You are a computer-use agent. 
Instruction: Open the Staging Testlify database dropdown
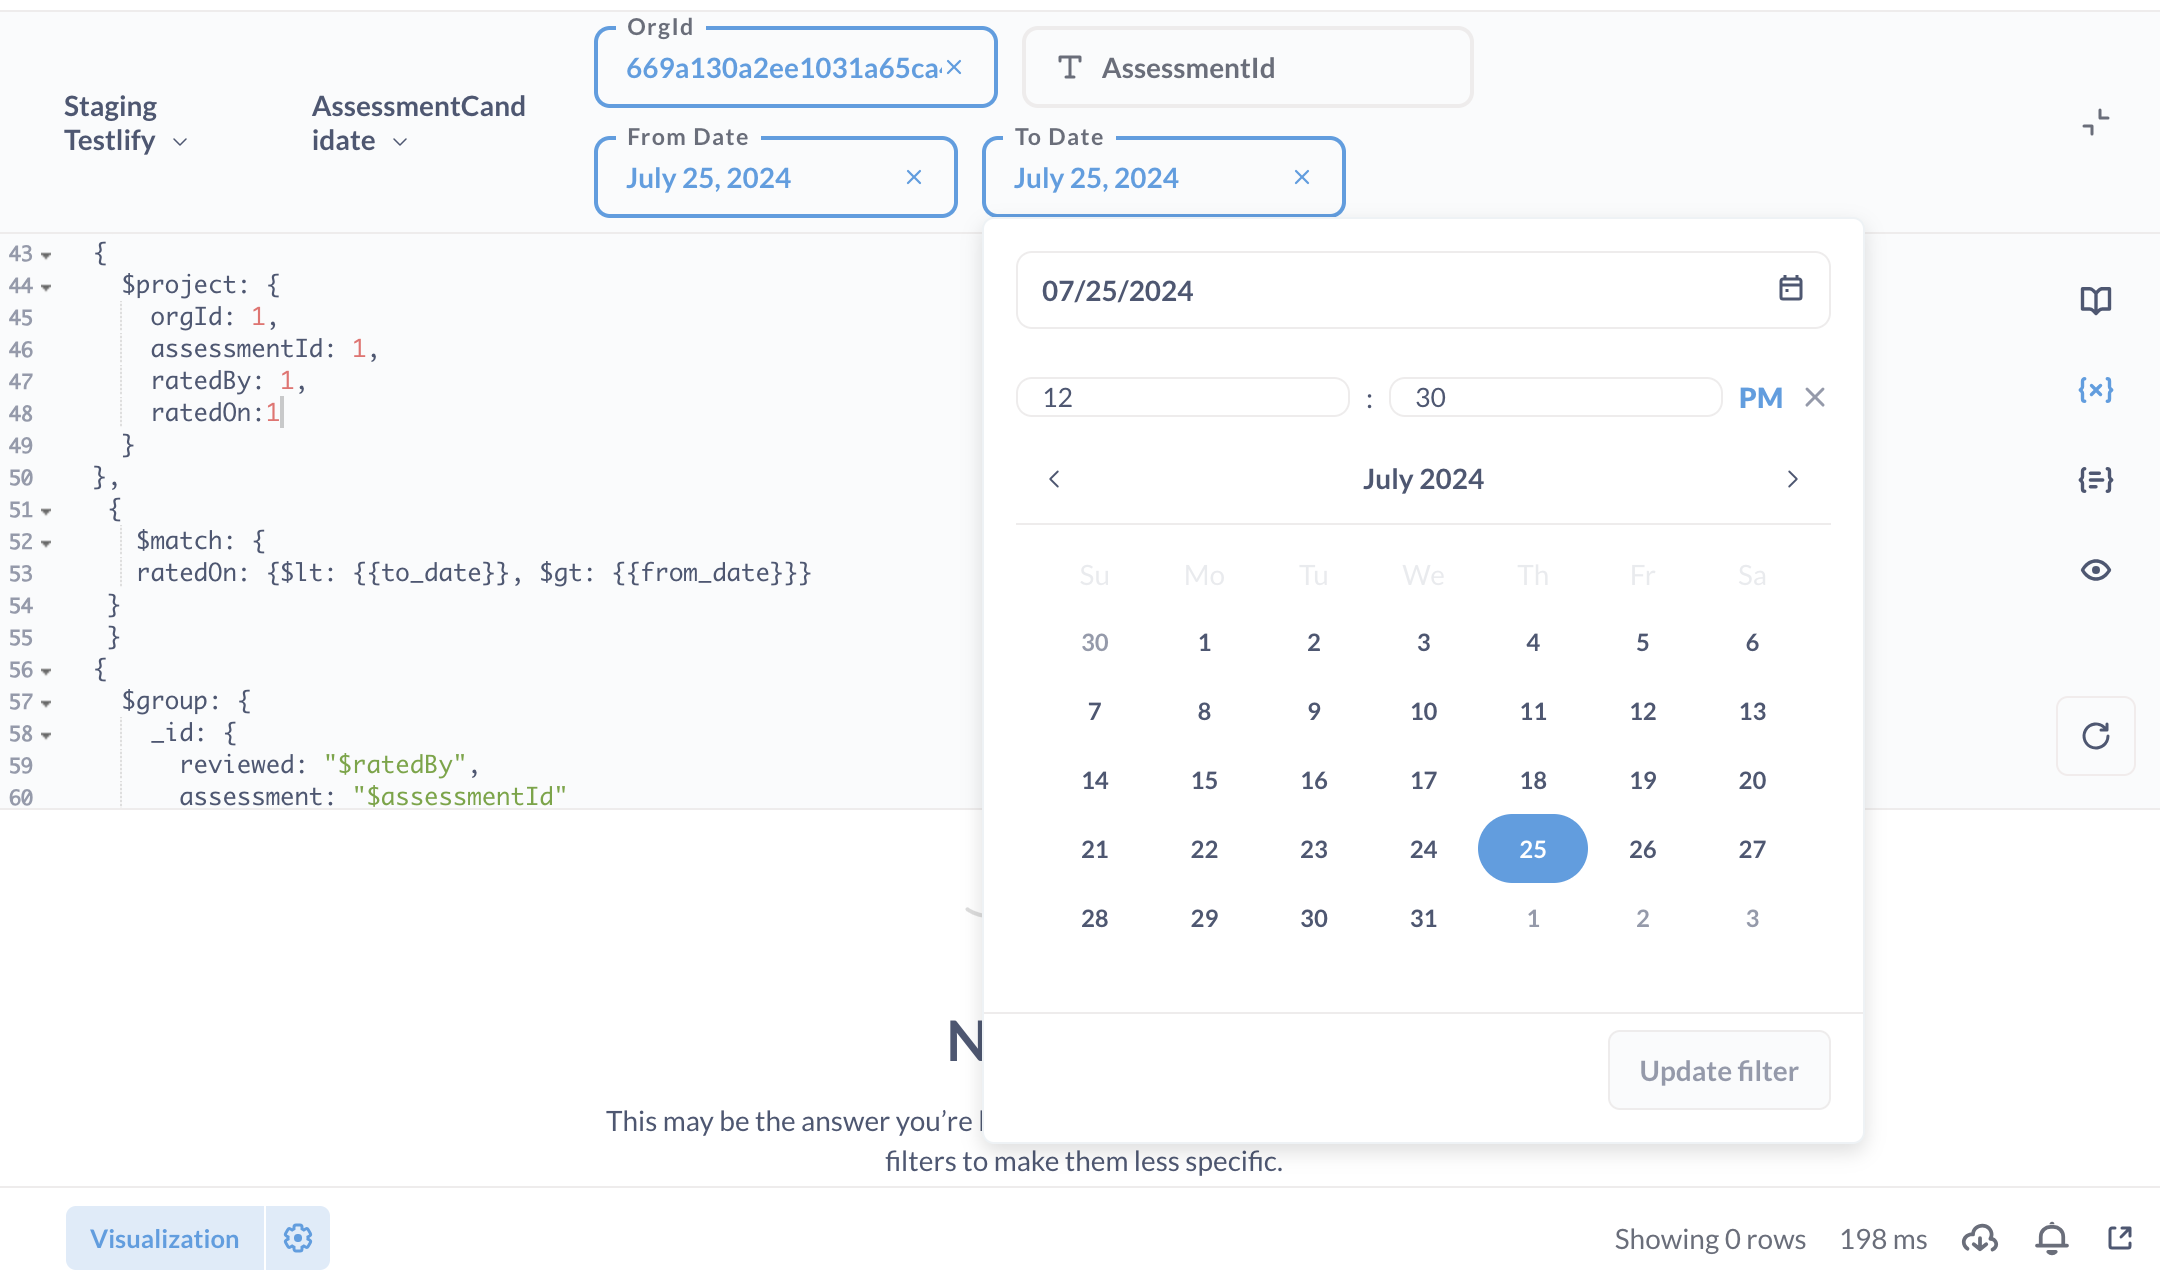[x=125, y=123]
